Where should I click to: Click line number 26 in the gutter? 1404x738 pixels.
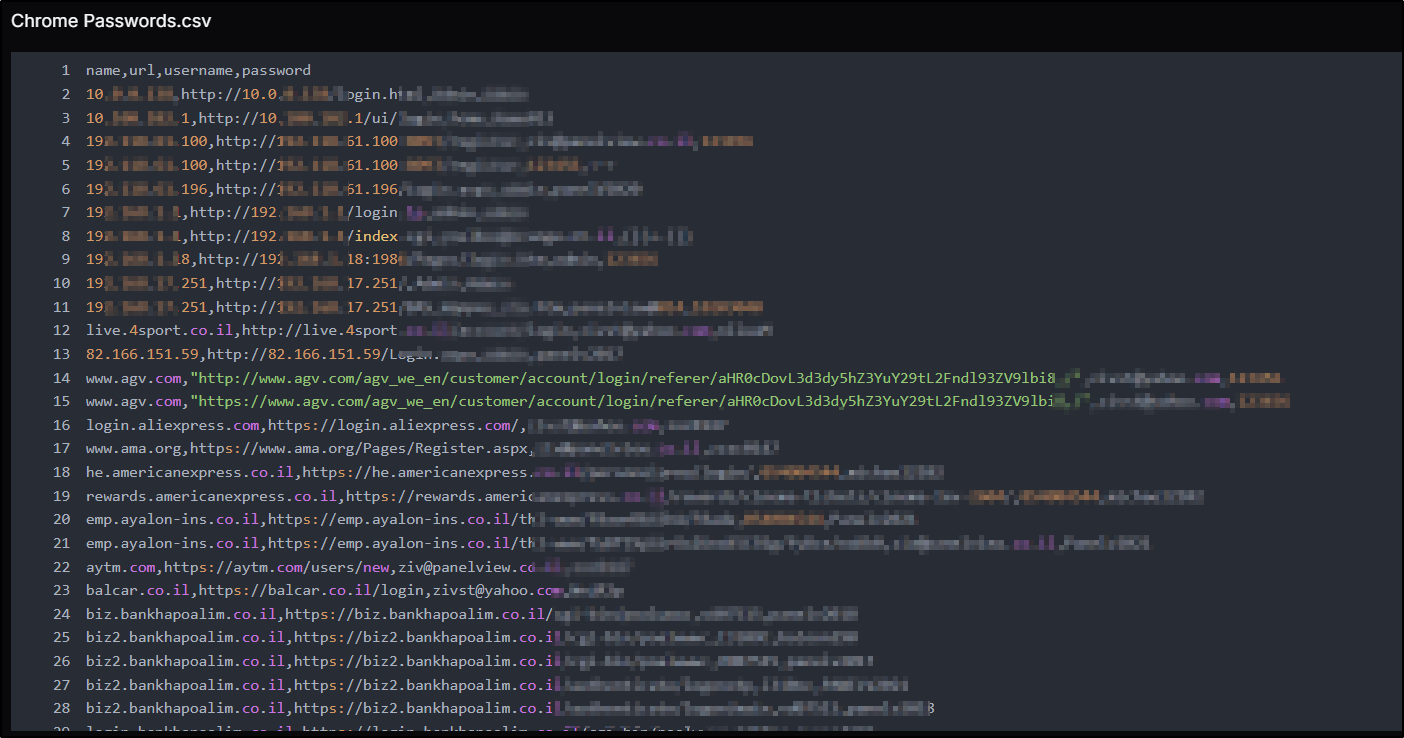[61, 661]
